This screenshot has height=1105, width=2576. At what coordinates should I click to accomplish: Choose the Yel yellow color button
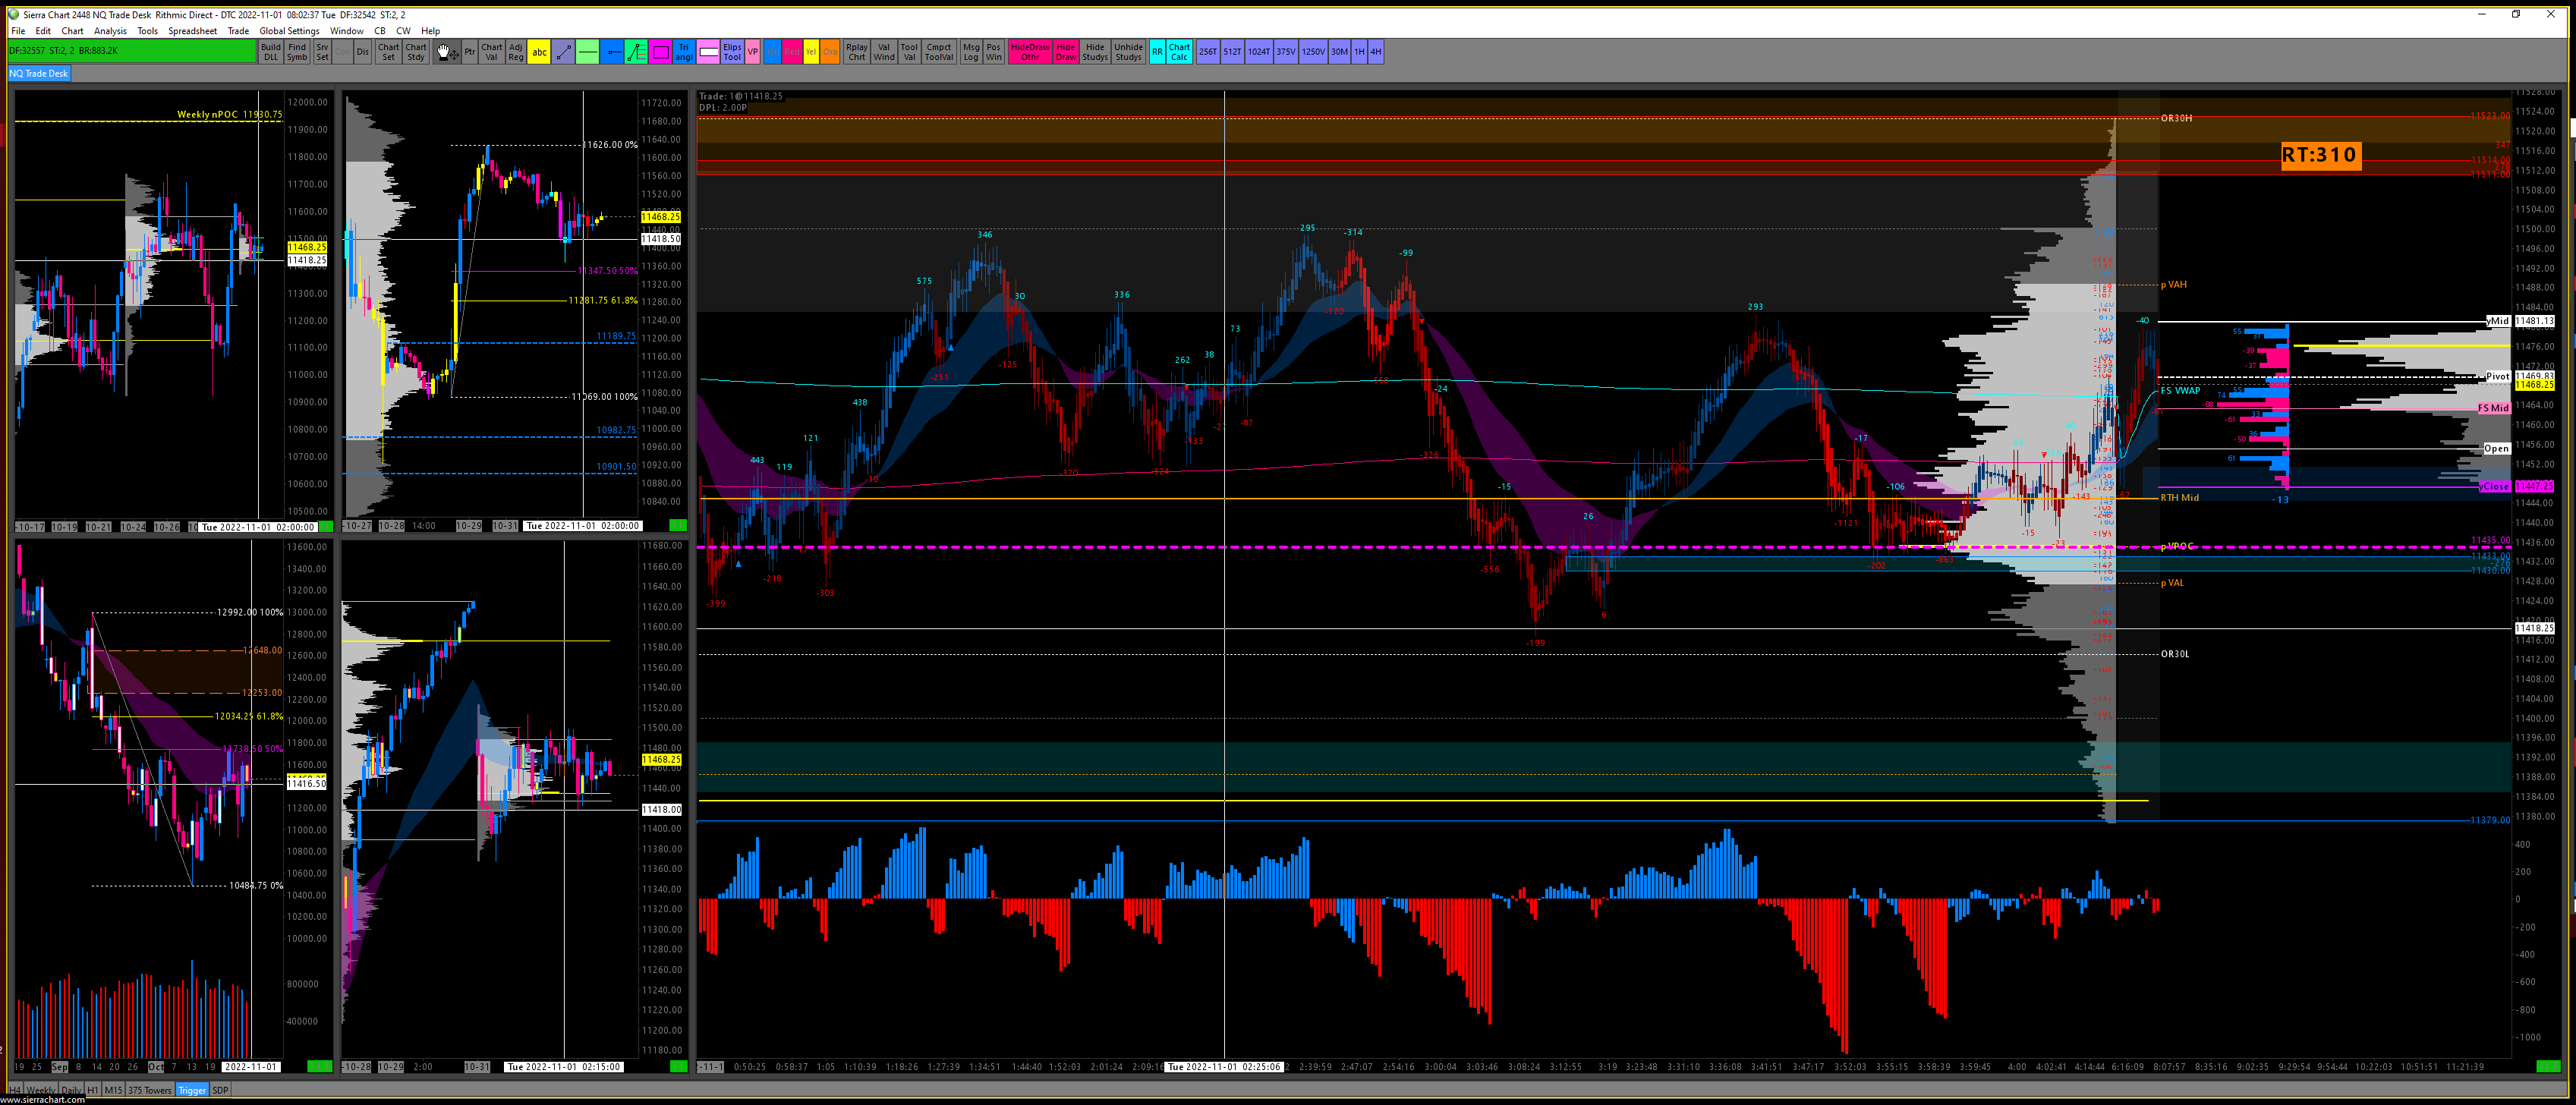coord(811,52)
